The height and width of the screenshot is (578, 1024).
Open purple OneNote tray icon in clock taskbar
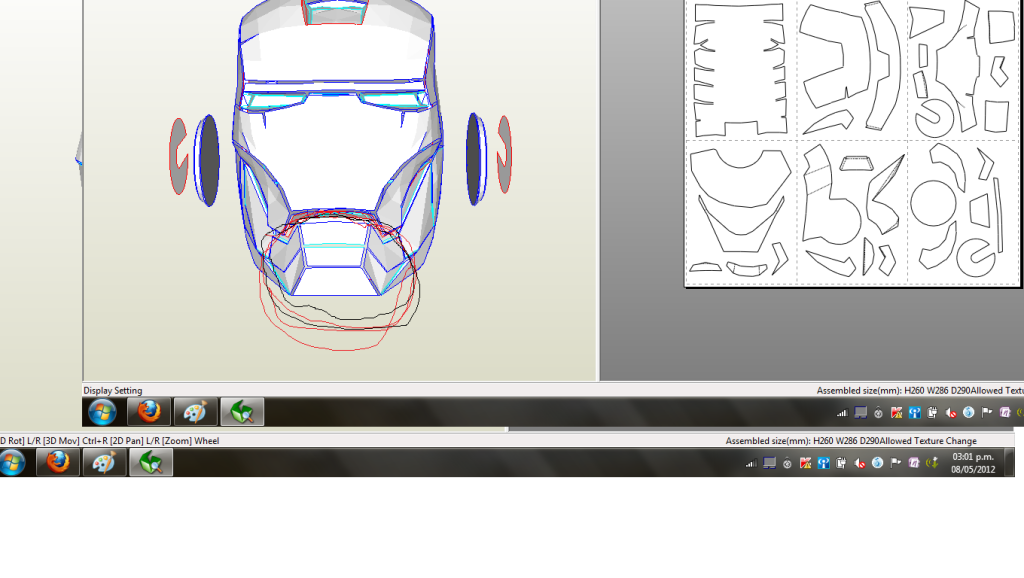[914, 463]
